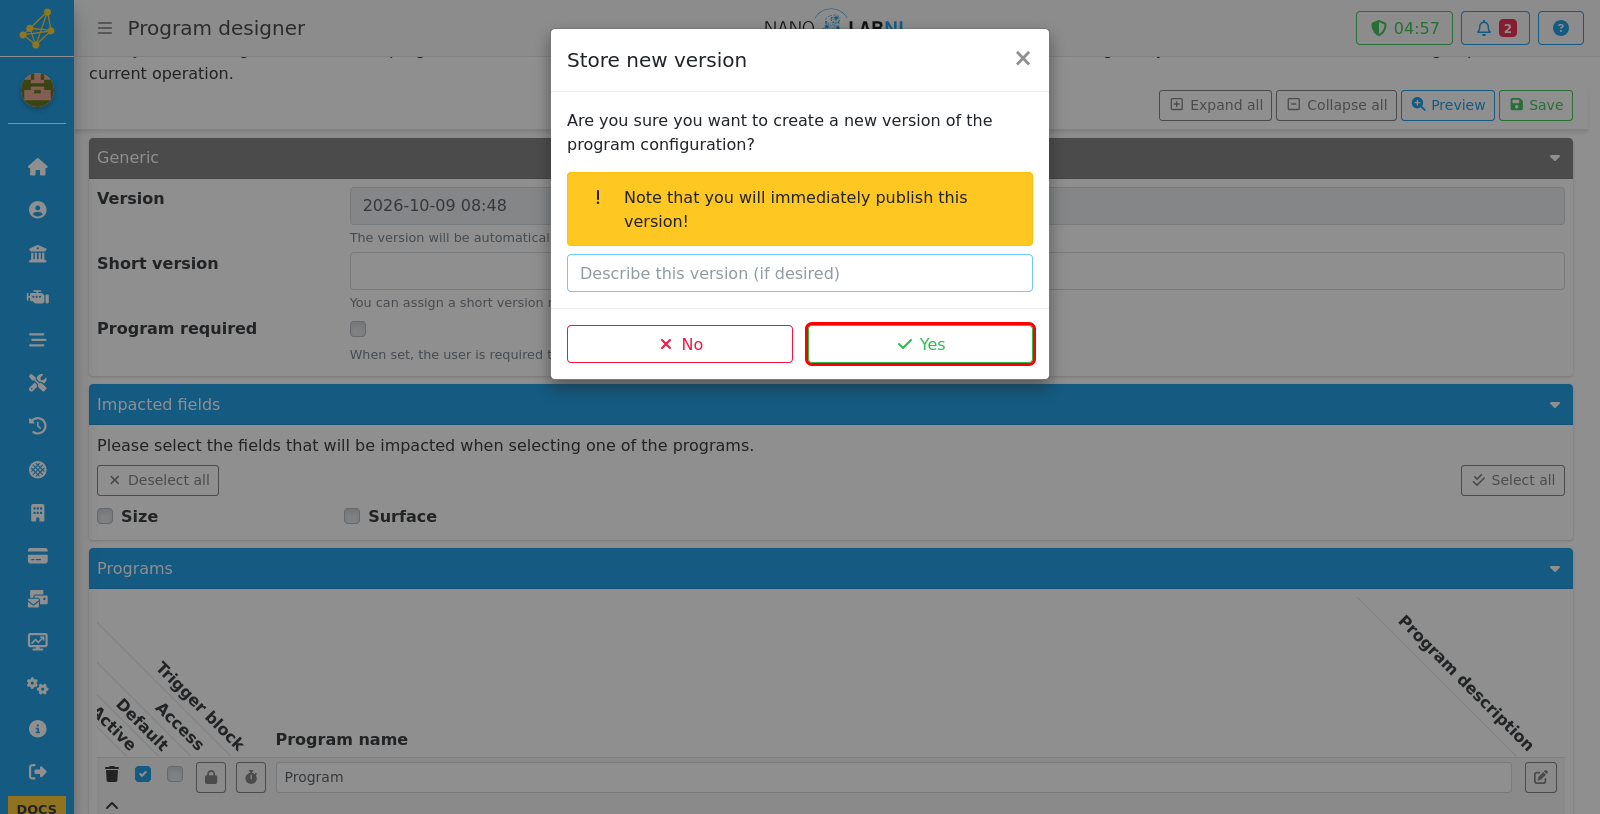Screen dimensions: 1600x814
Task: Toggle the hamburger navigation menu
Action: tap(105, 28)
